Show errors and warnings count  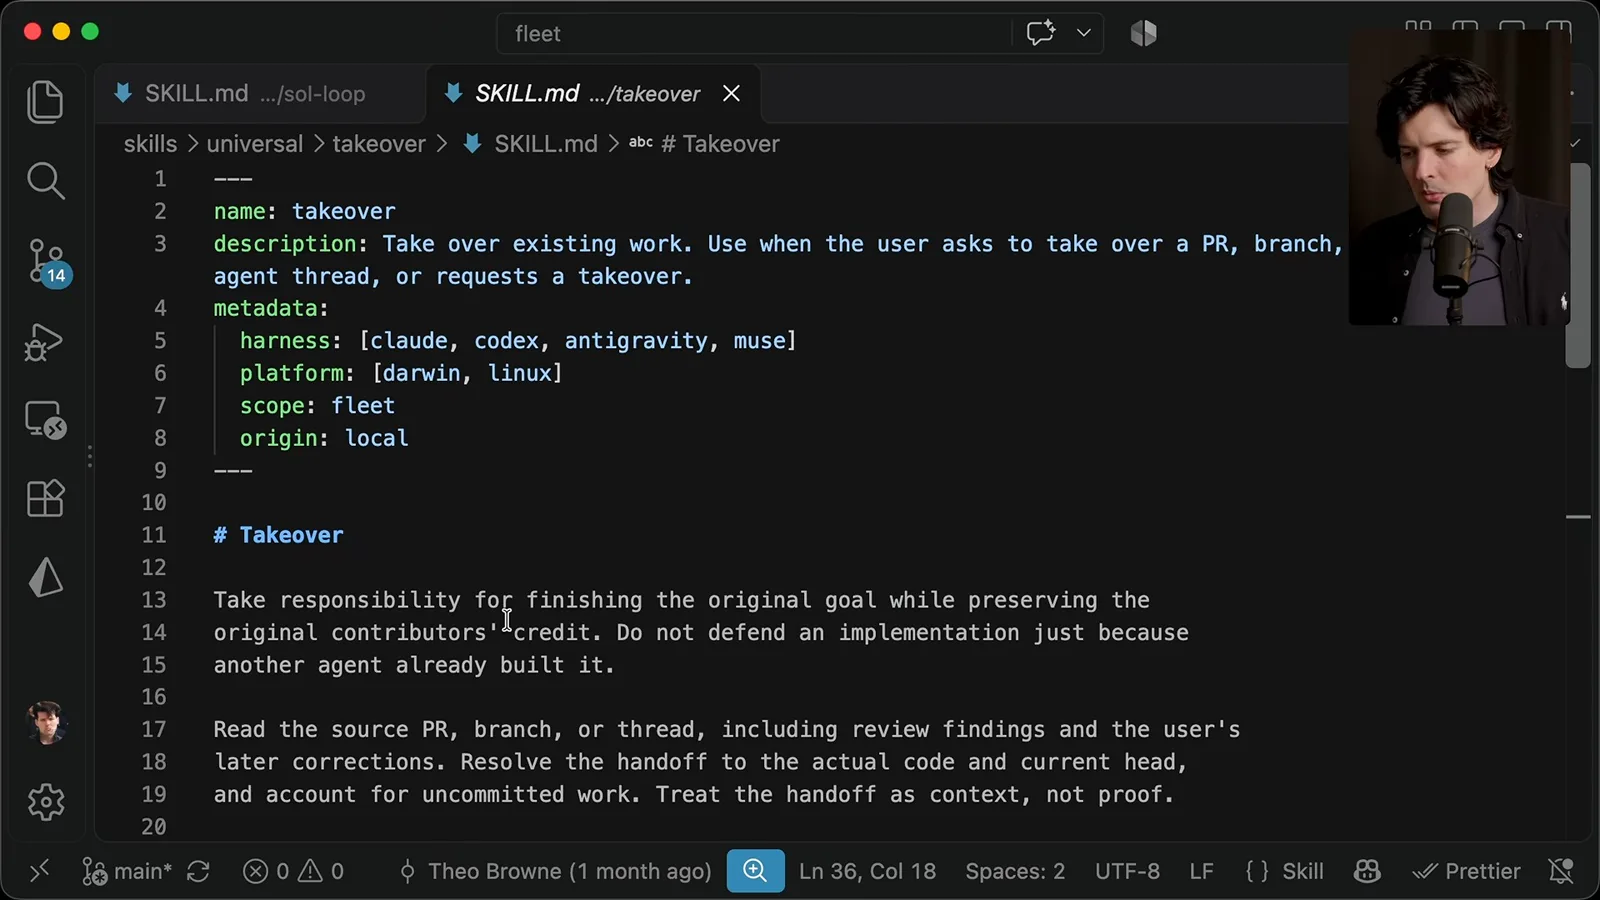[293, 871]
